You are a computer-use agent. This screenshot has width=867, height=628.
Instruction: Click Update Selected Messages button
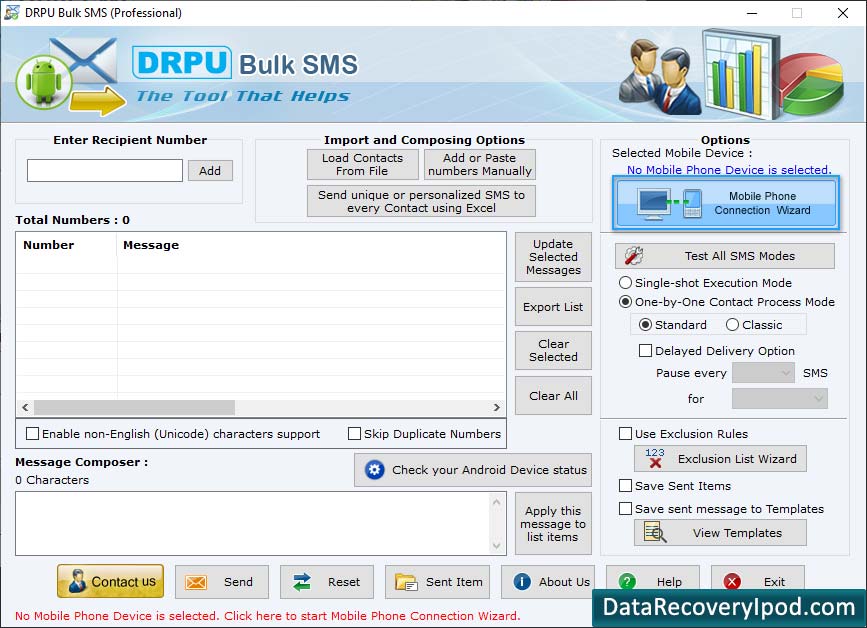tap(553, 257)
